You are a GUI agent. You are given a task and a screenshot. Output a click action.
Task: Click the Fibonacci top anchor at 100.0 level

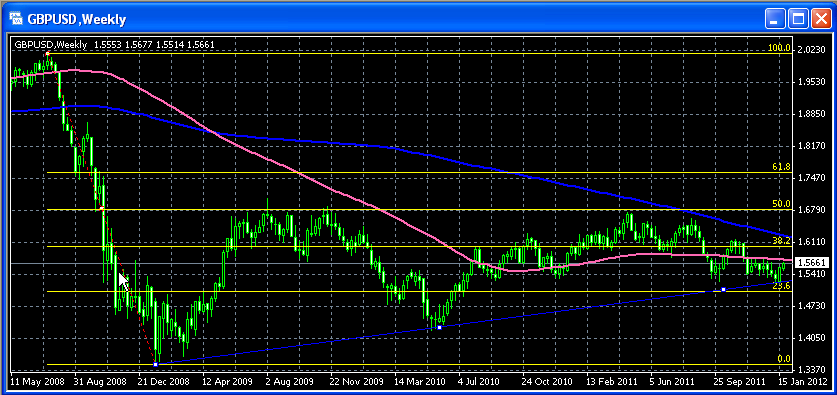[48, 53]
